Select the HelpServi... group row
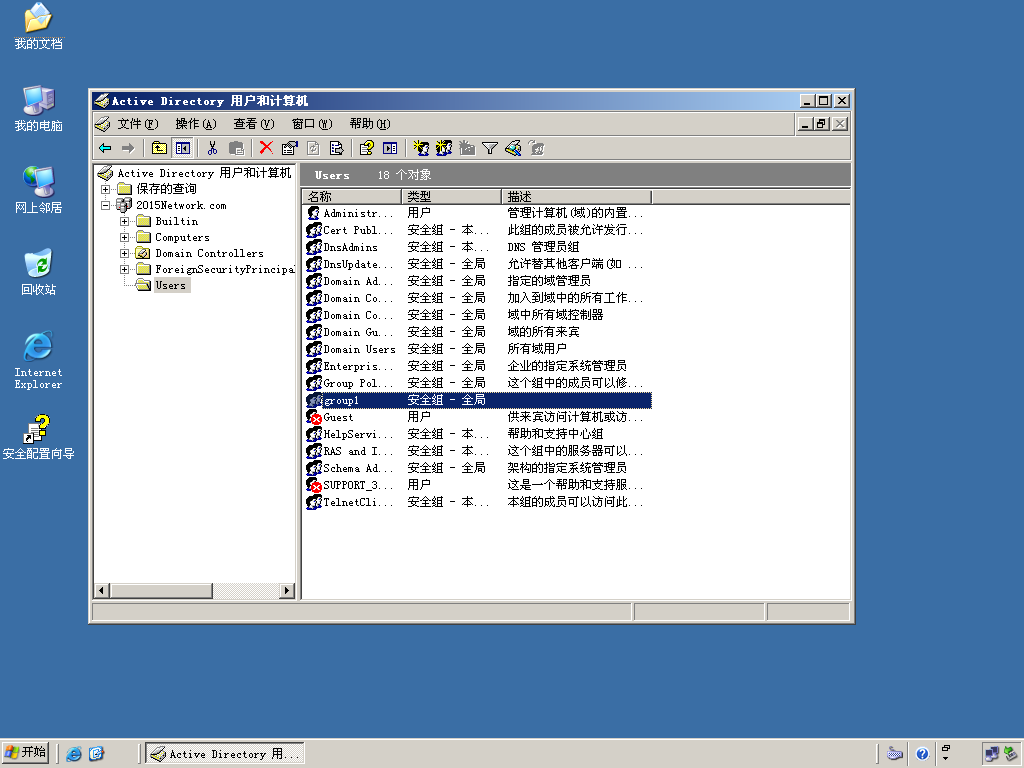Image resolution: width=1024 pixels, height=768 pixels. click(x=478, y=434)
